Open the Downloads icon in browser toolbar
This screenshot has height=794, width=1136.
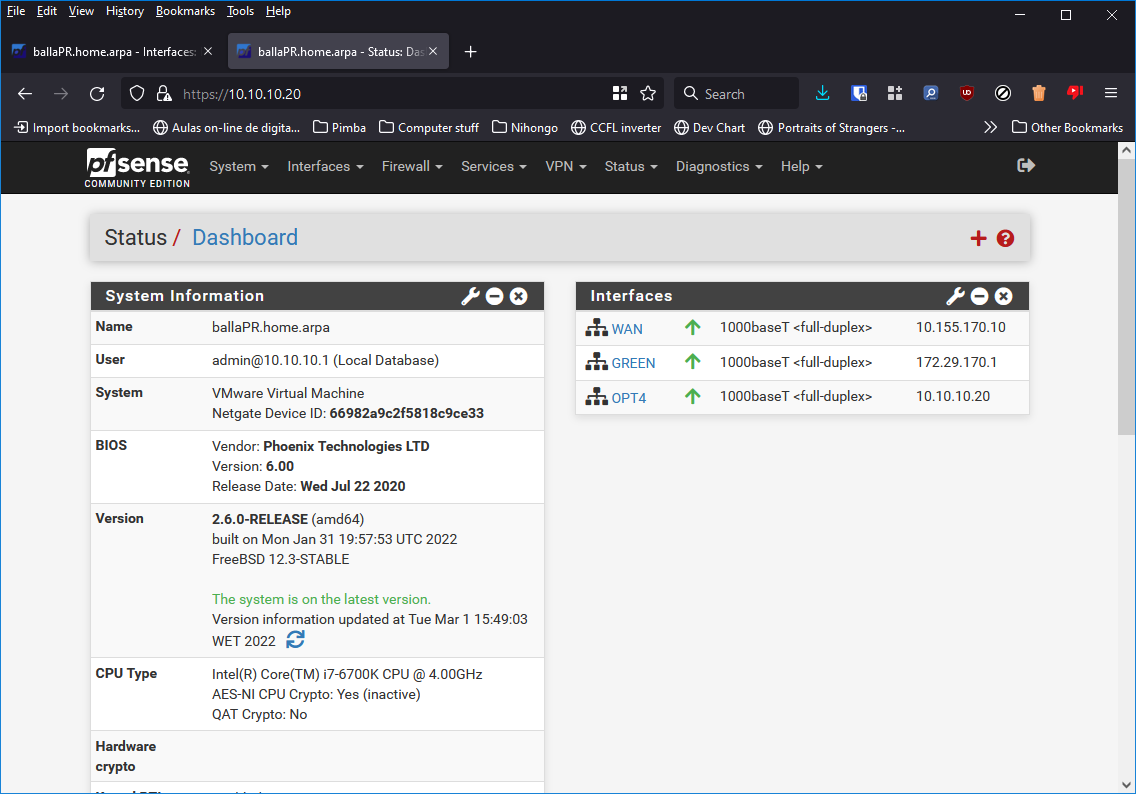pyautogui.click(x=823, y=93)
